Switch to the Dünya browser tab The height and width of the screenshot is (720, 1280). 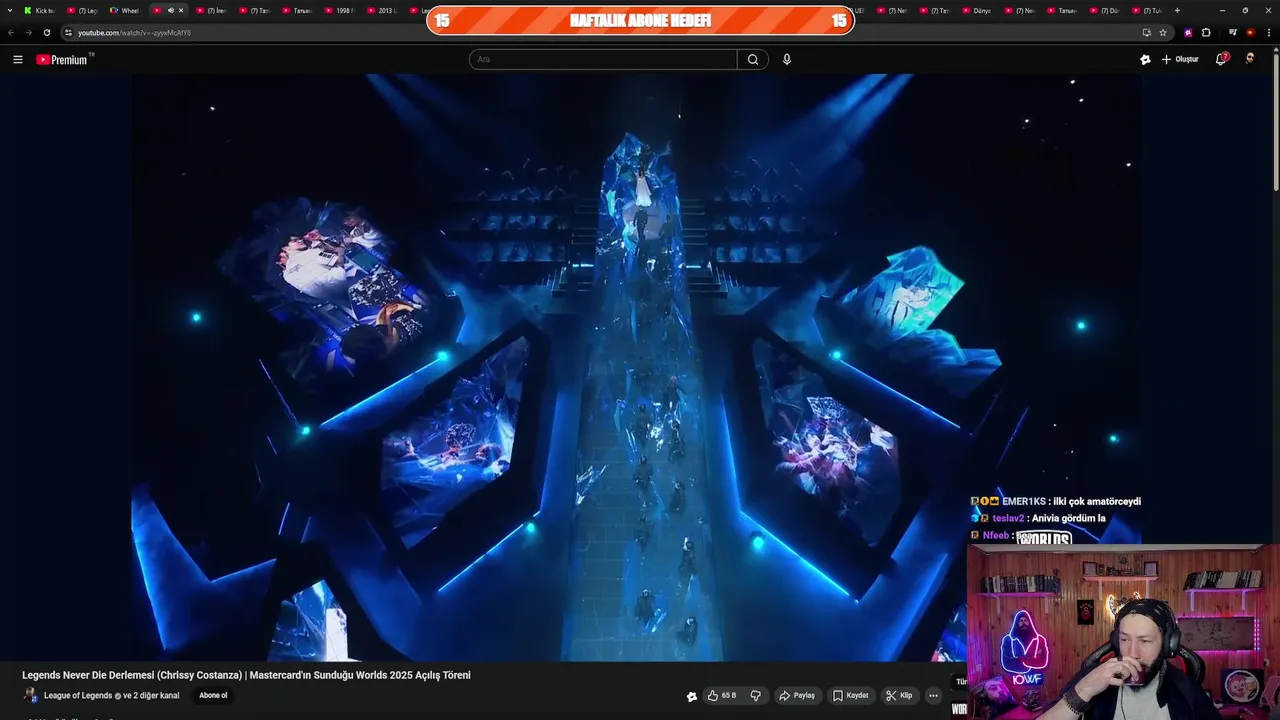[978, 10]
